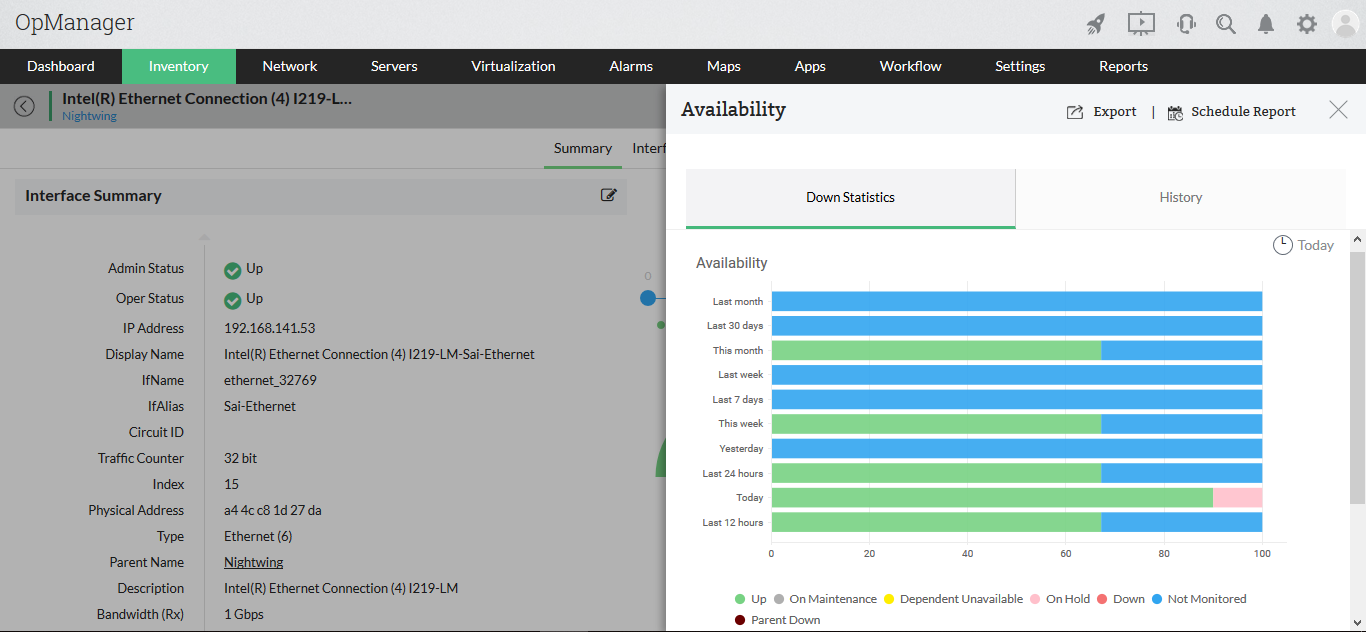Open the Nightwing link under interface title
This screenshot has height=632, width=1366.
coord(89,116)
